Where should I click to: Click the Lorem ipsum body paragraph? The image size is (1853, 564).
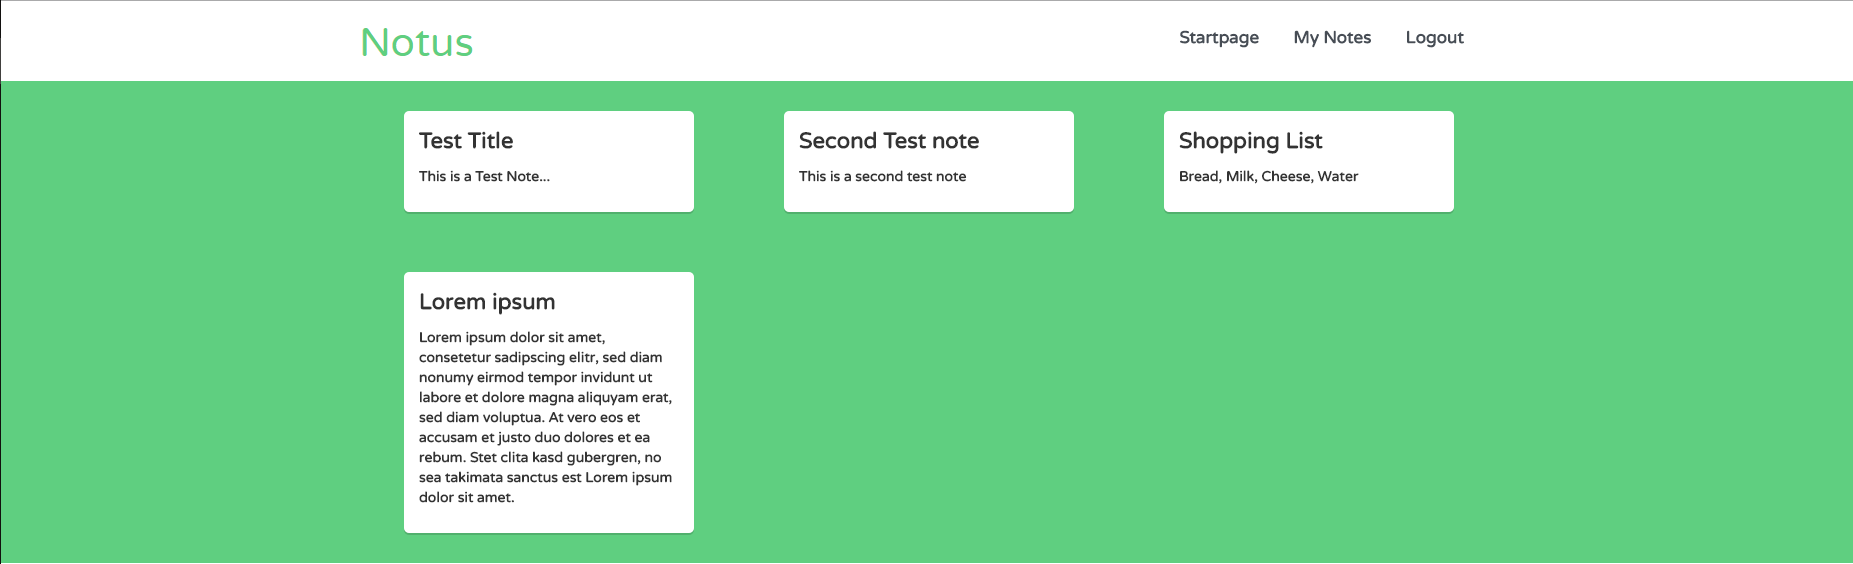[x=546, y=417]
